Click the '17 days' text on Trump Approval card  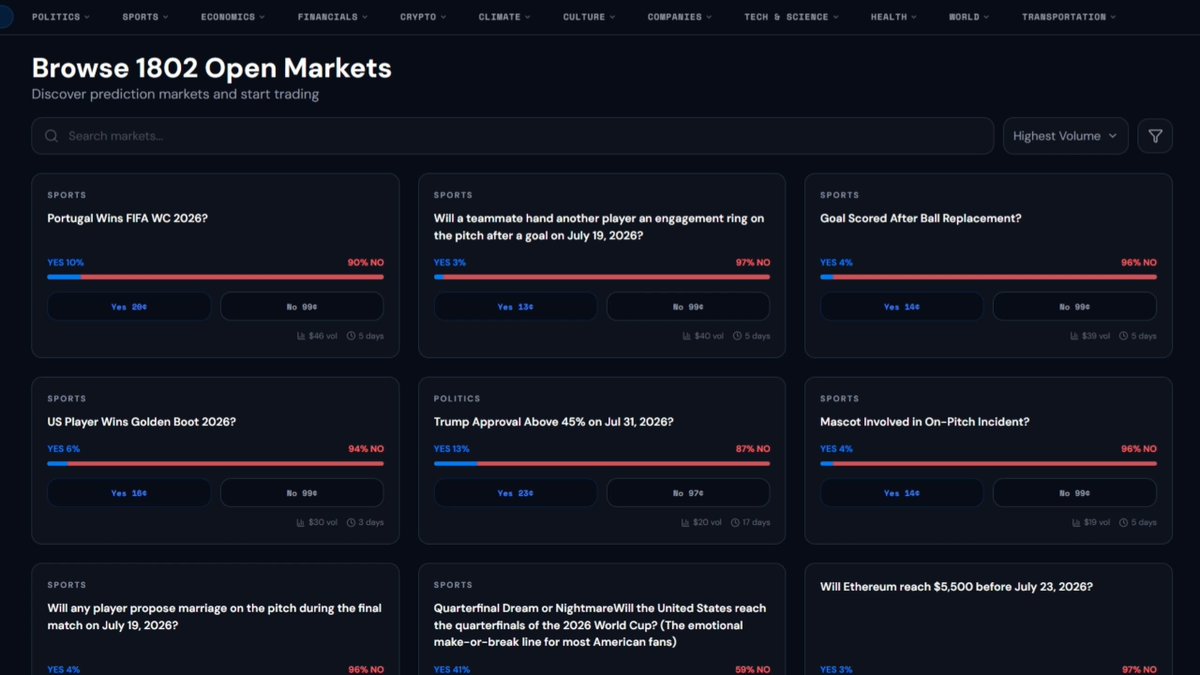[757, 522]
